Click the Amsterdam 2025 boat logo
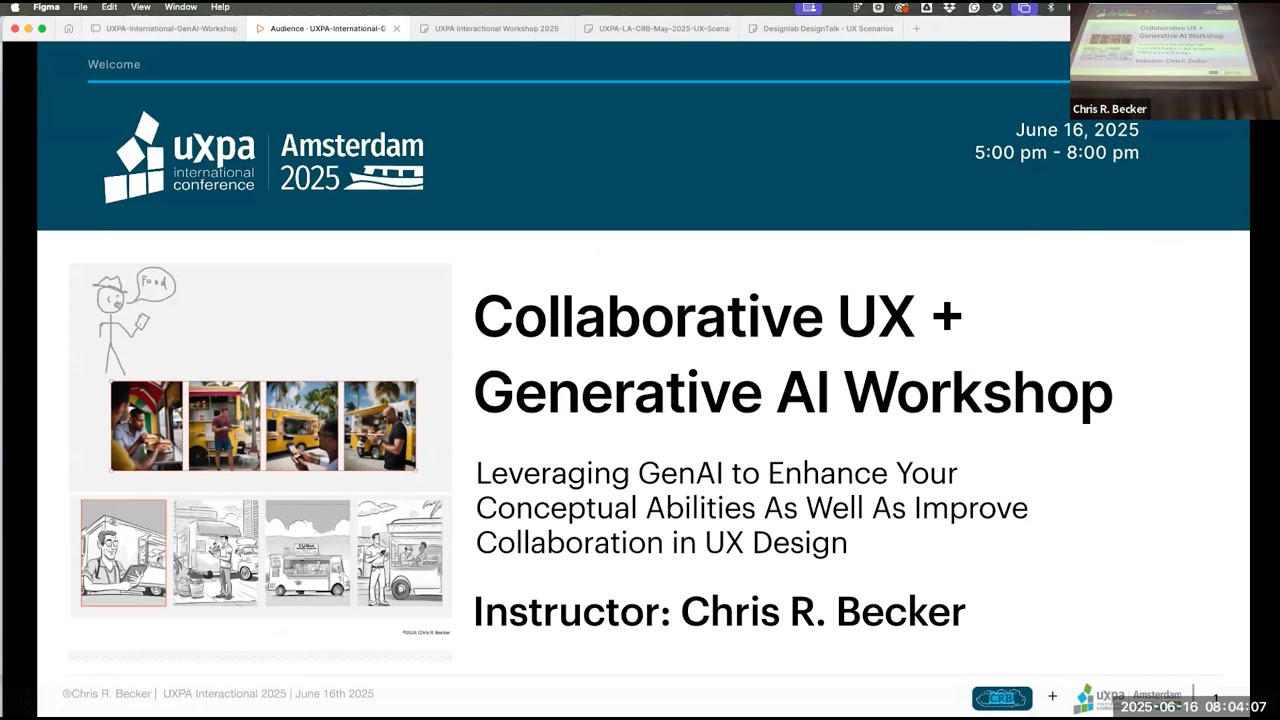 click(x=352, y=161)
